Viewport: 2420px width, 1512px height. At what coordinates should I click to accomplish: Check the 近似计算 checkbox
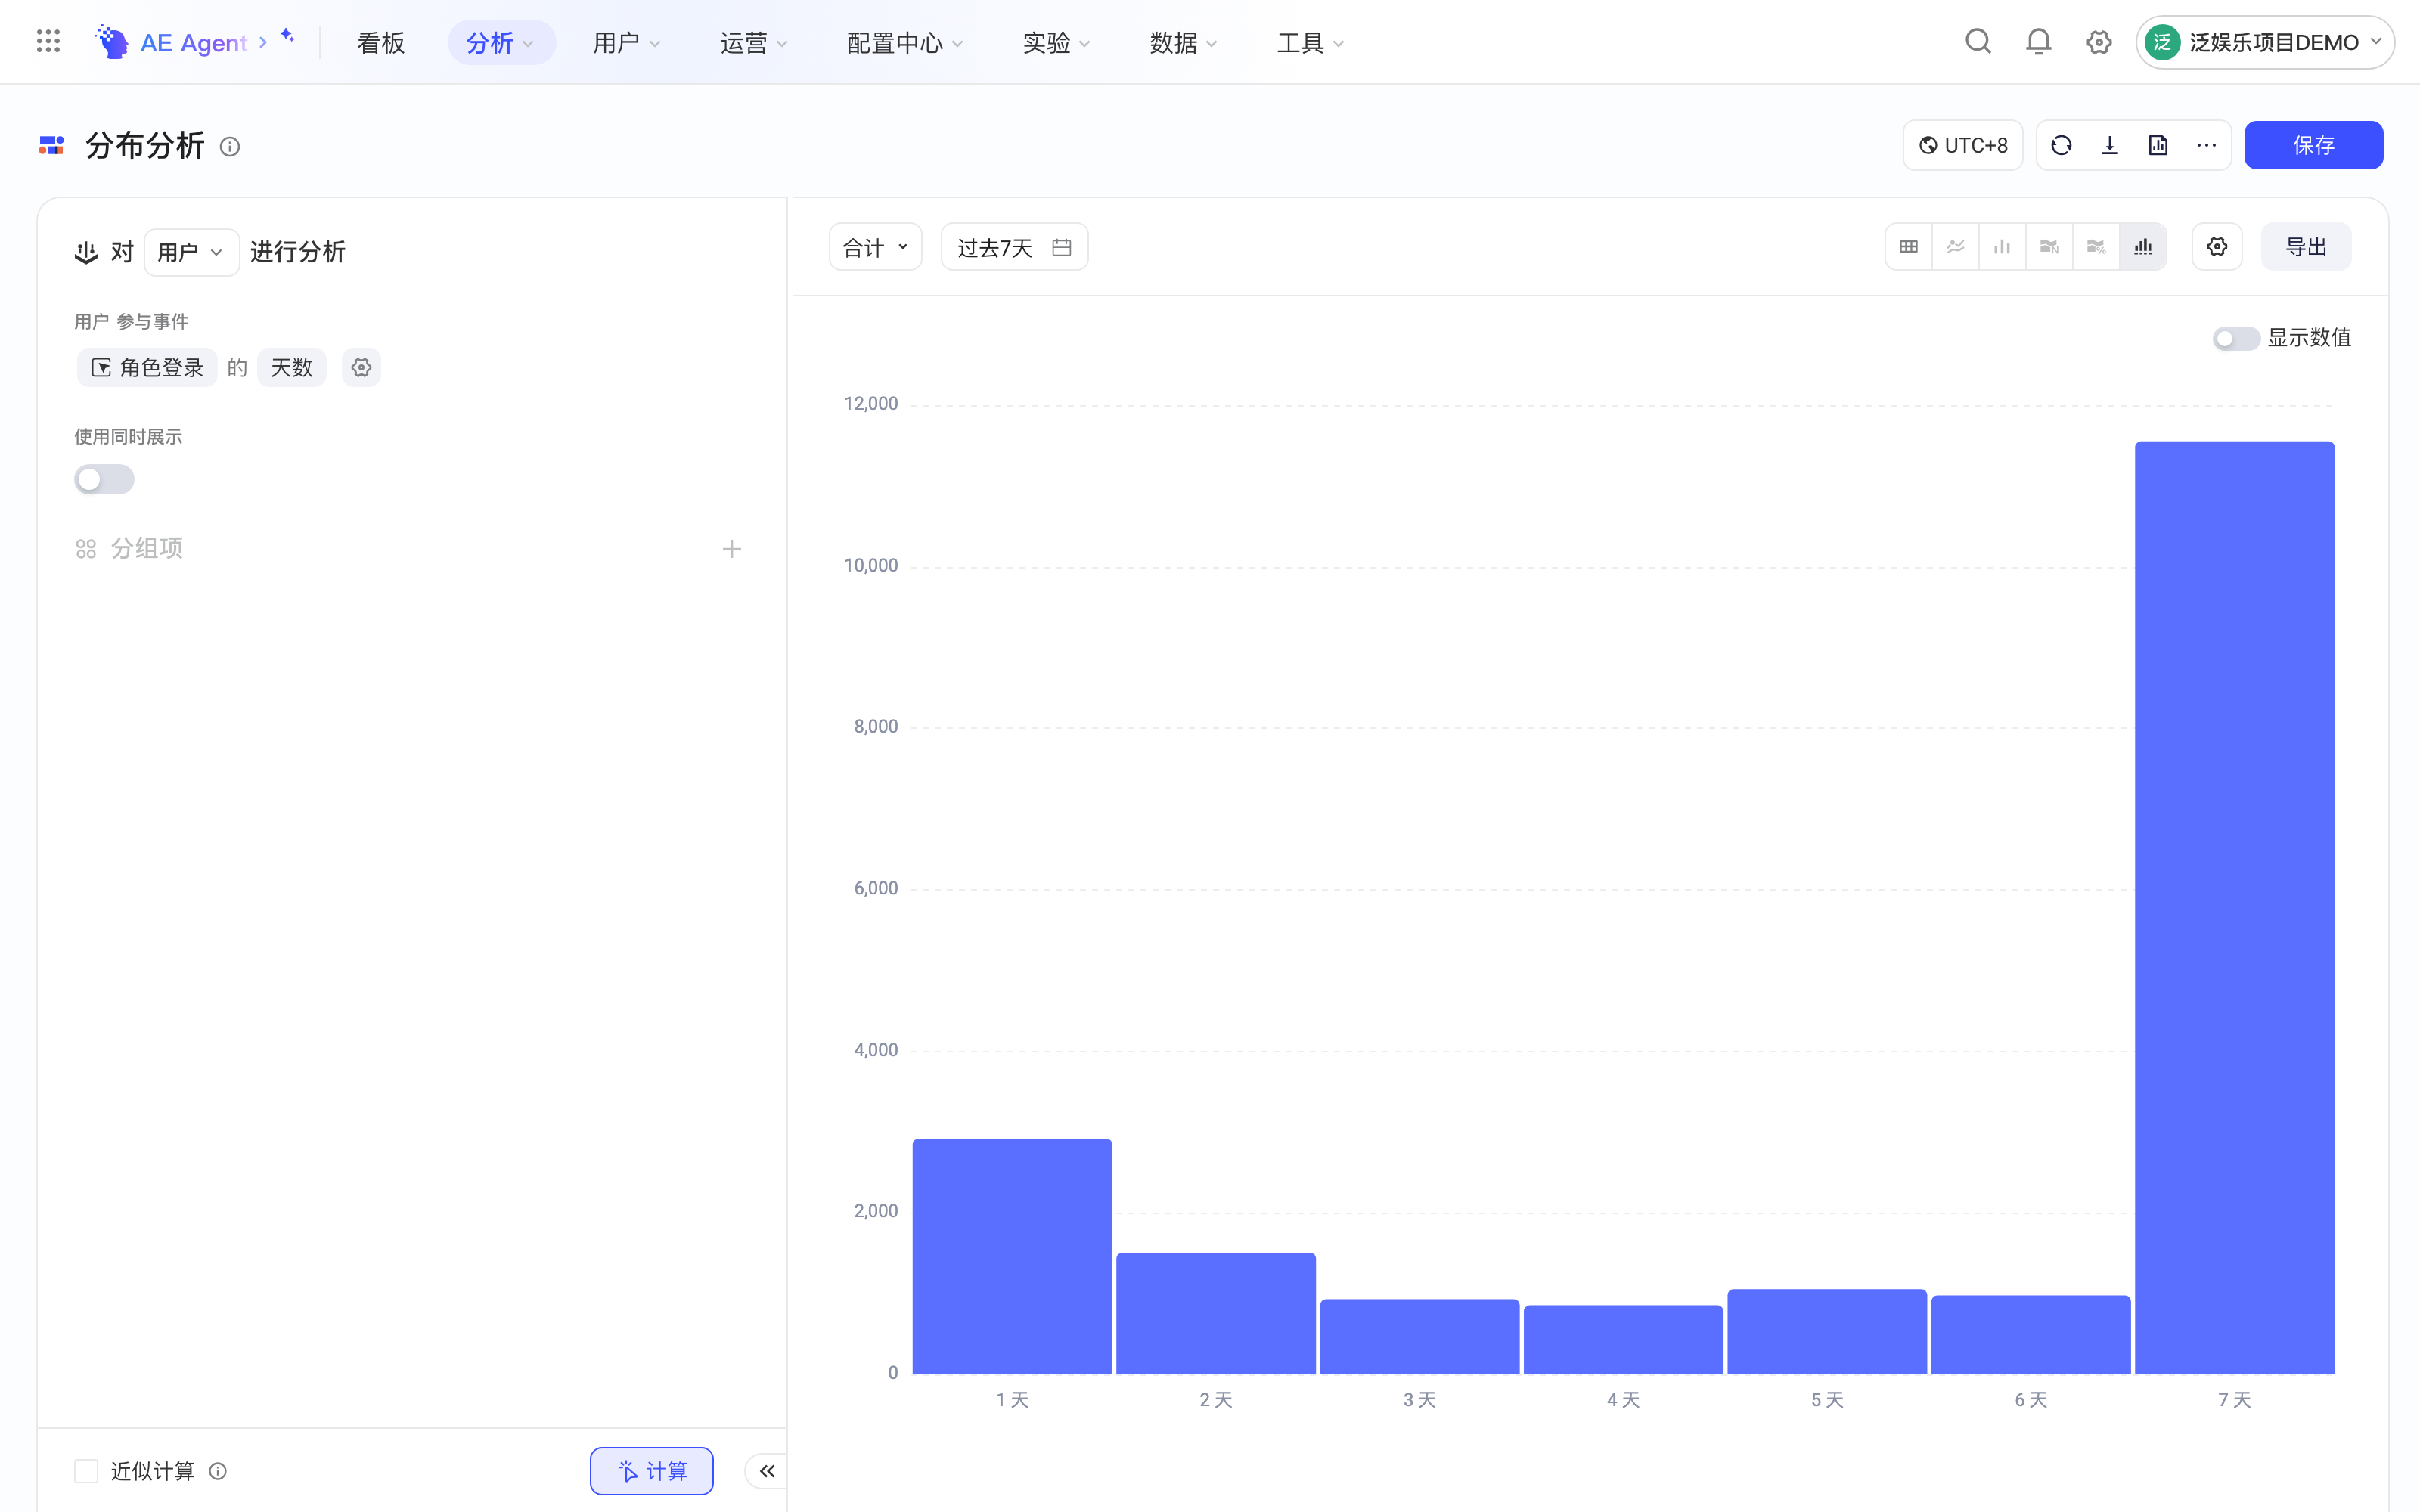[x=86, y=1471]
